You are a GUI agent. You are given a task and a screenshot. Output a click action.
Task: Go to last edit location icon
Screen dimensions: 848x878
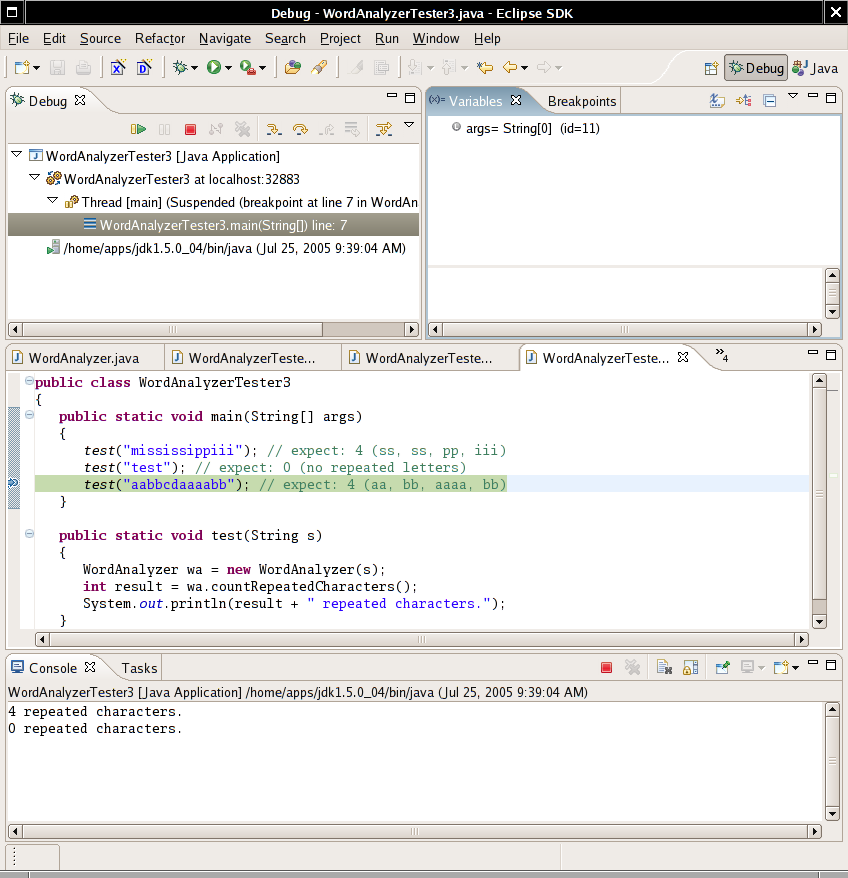[x=484, y=68]
